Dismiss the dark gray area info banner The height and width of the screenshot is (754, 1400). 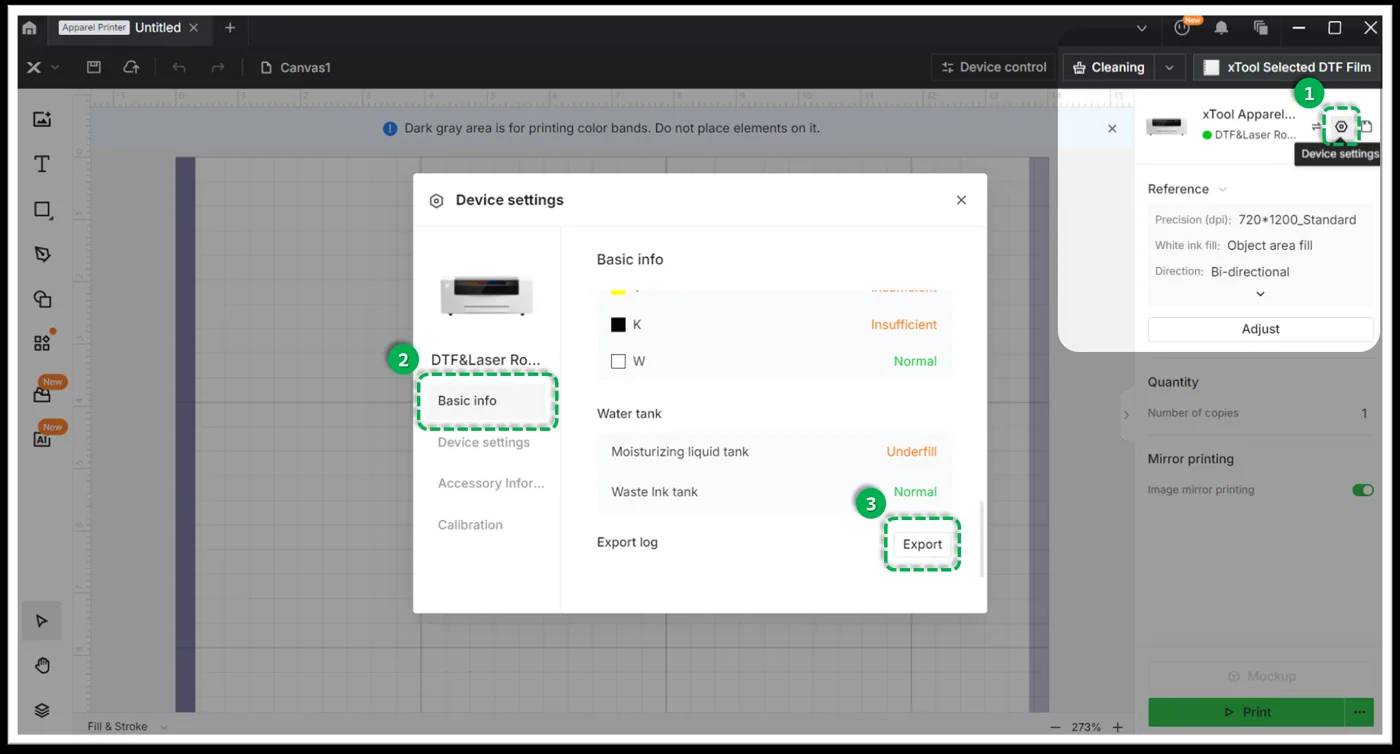1112,128
